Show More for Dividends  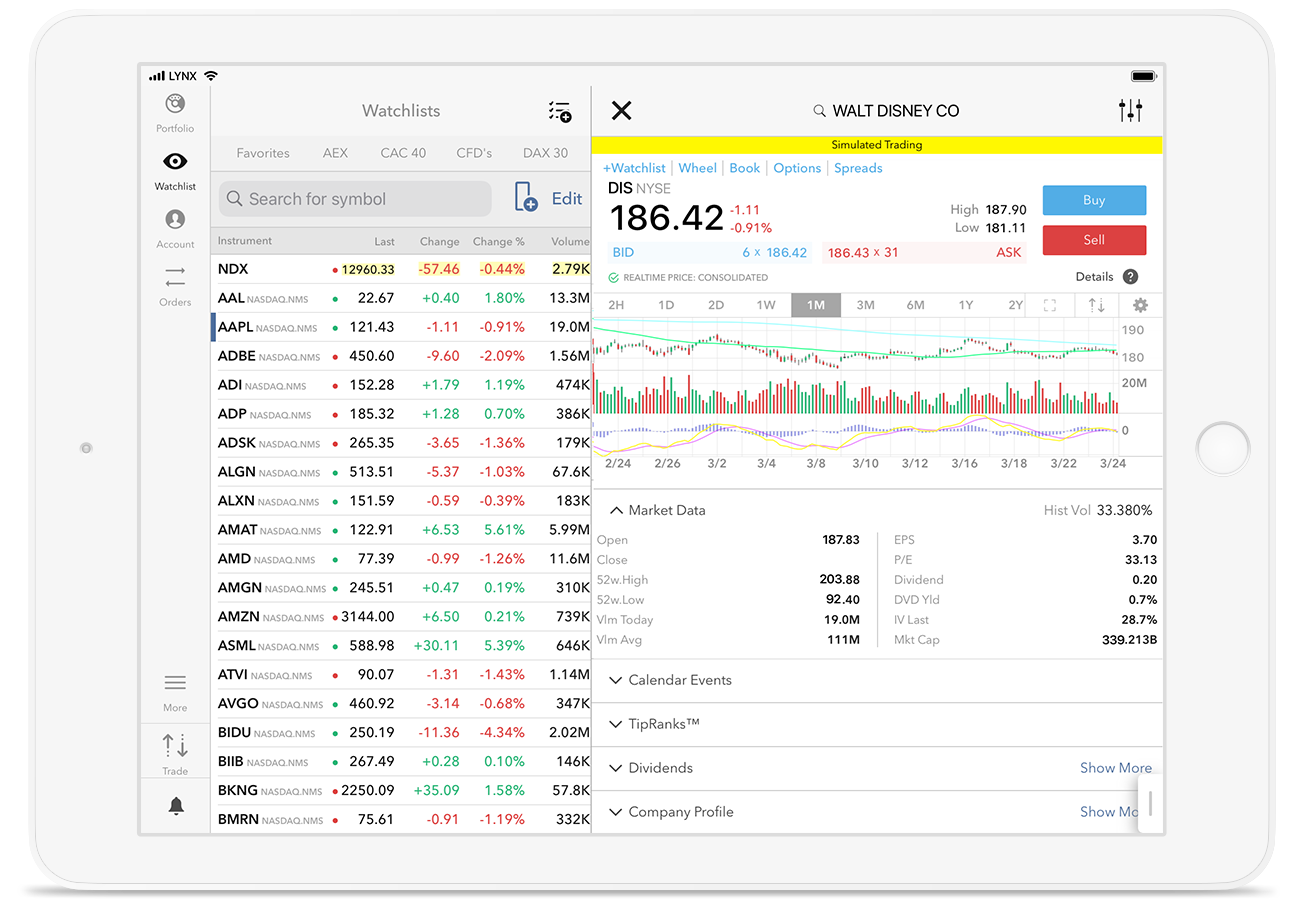tap(1116, 768)
